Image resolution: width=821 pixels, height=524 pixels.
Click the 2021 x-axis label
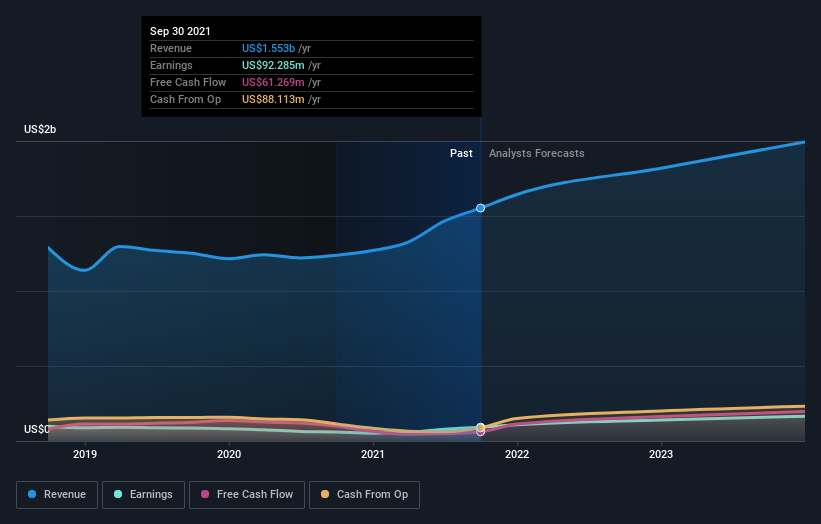pyautogui.click(x=373, y=454)
